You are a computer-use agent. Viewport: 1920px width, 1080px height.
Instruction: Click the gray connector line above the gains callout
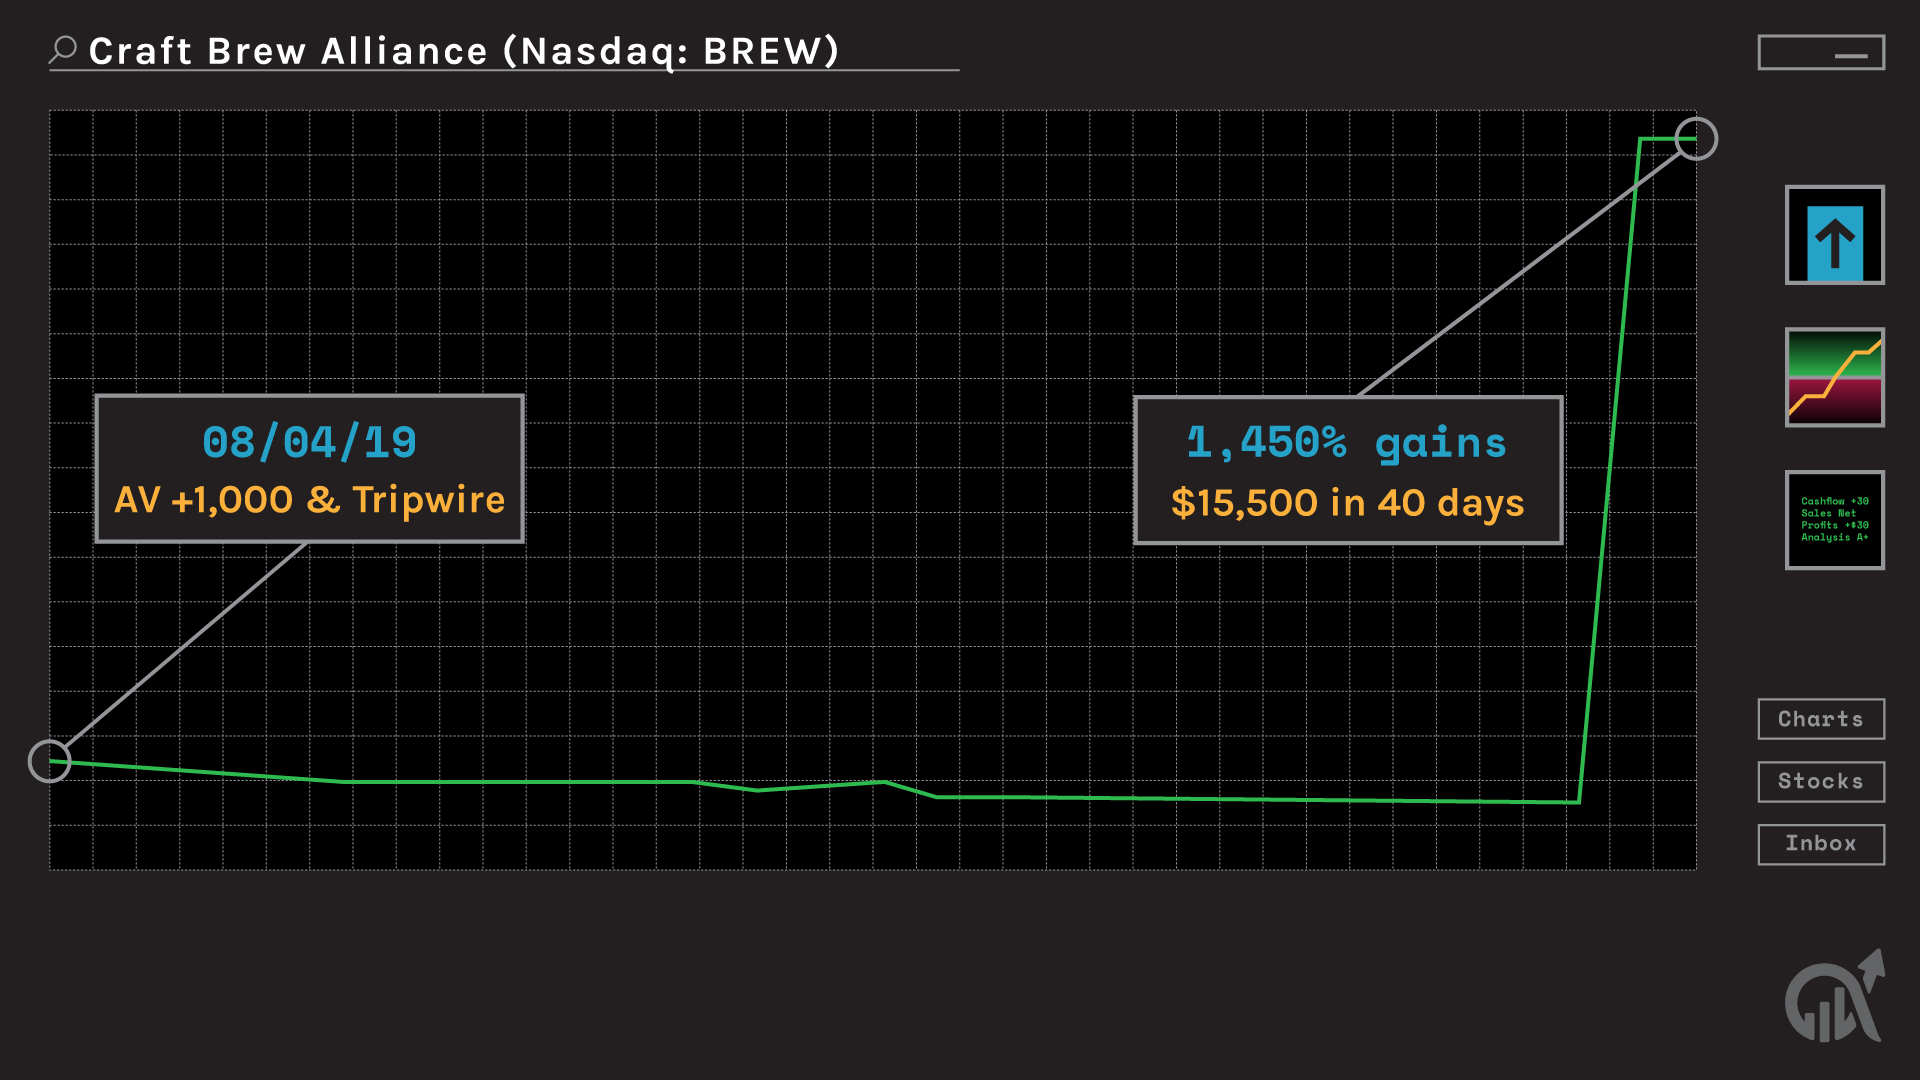pos(1520,275)
